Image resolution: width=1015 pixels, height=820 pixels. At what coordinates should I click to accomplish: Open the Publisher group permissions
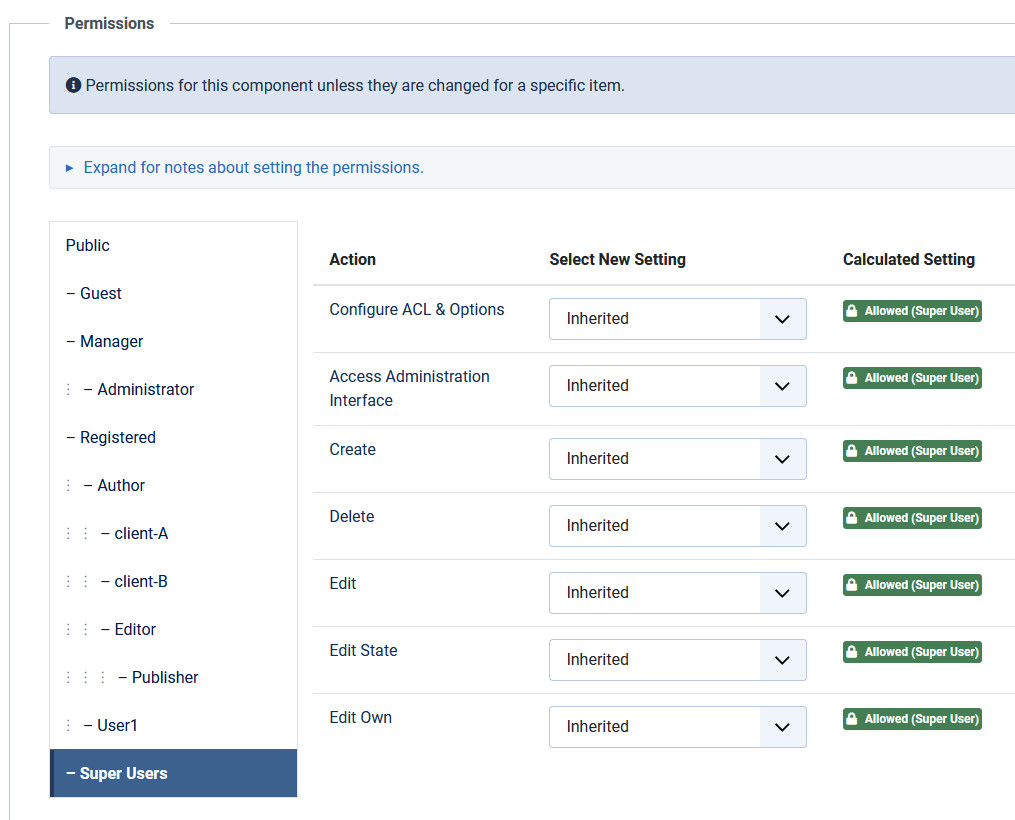click(x=164, y=678)
